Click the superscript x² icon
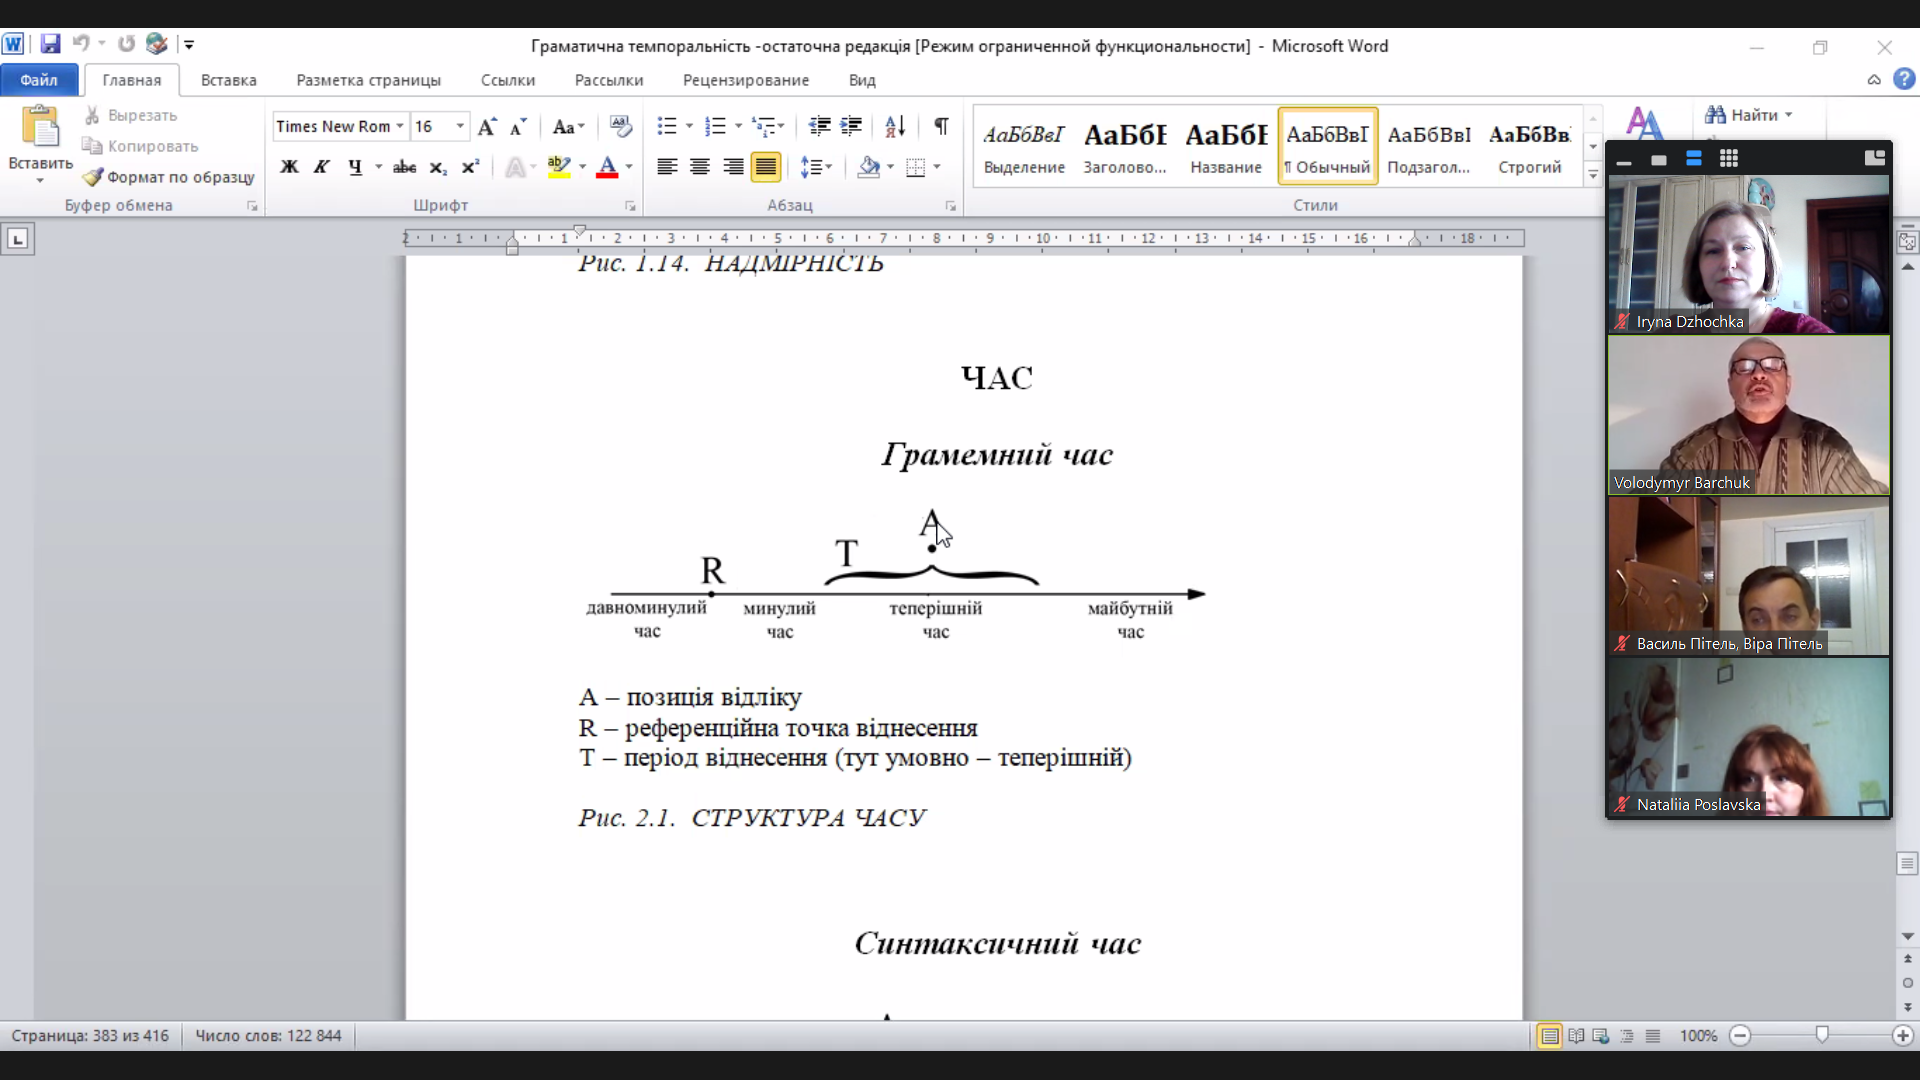This screenshot has height=1080, width=1920. coord(470,167)
